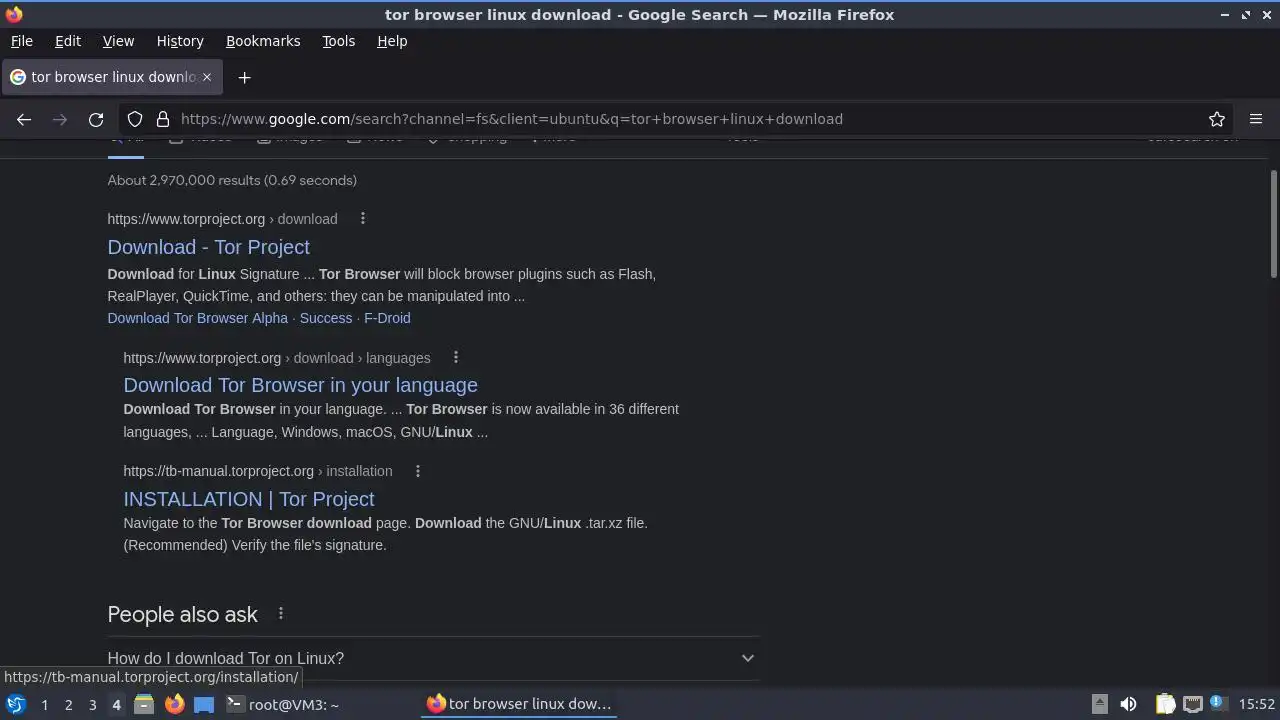
Task: Open the Firefox hamburger application menu
Action: coord(1256,119)
